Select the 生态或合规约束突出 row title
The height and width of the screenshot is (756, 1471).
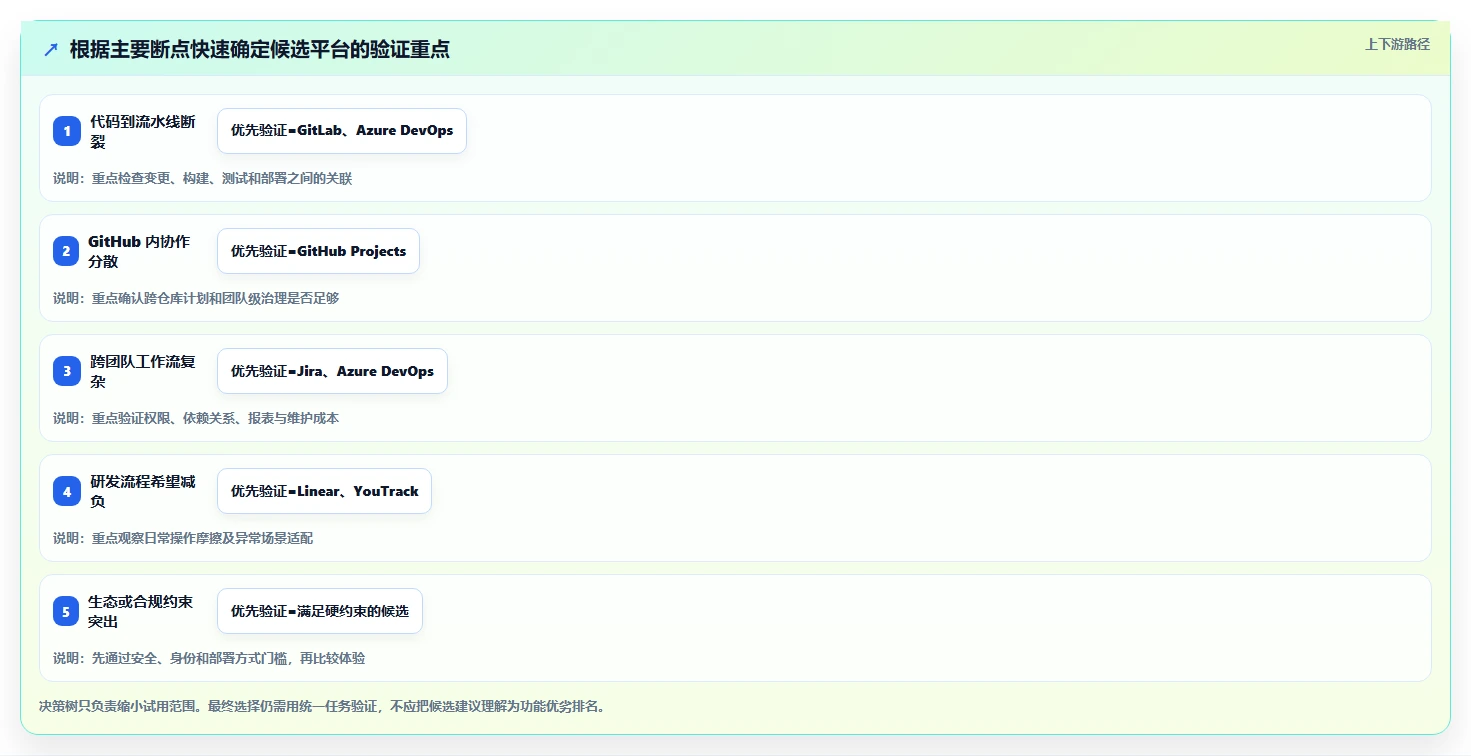pos(141,611)
